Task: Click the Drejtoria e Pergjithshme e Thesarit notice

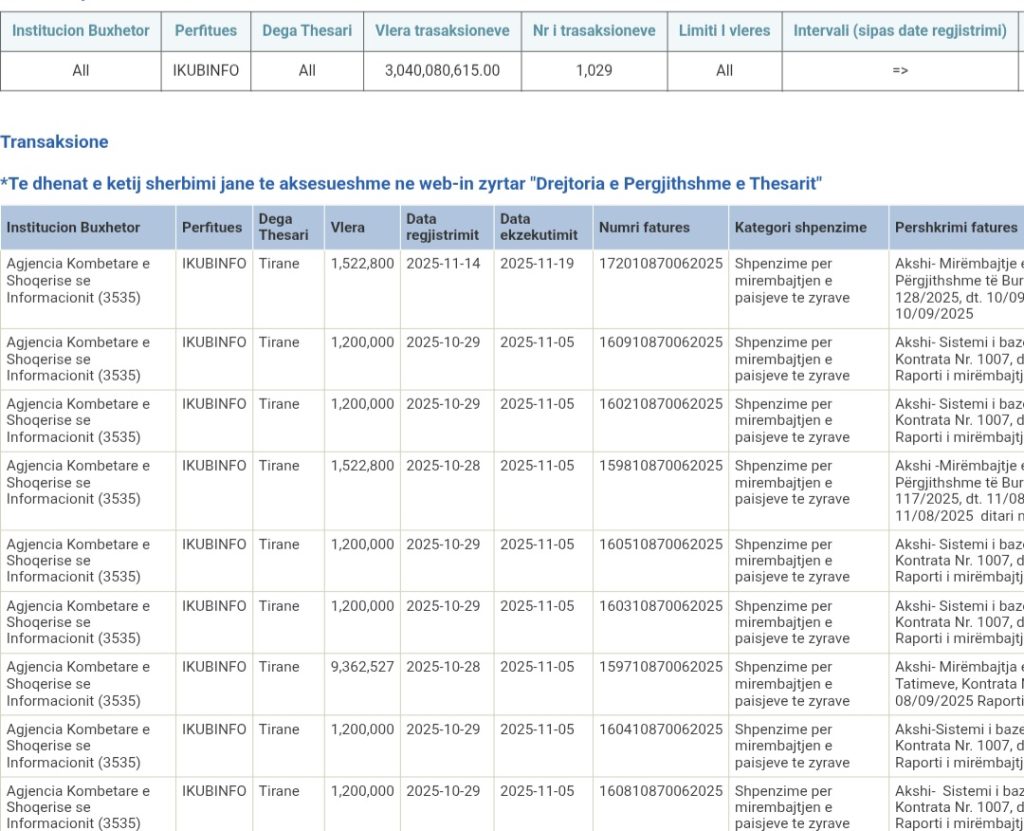Action: 411,184
